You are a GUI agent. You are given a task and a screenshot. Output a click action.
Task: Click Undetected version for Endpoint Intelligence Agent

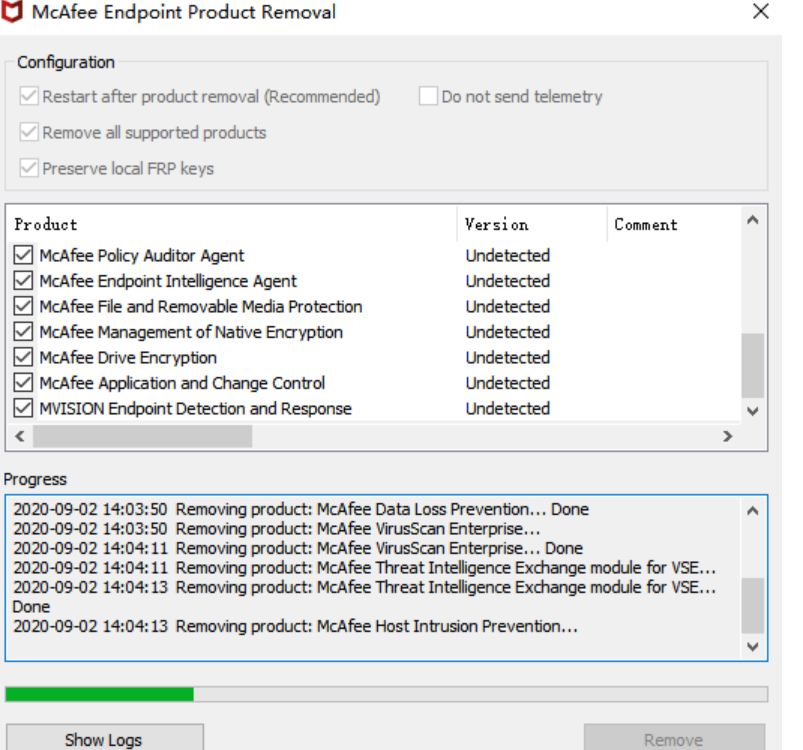pyautogui.click(x=508, y=281)
